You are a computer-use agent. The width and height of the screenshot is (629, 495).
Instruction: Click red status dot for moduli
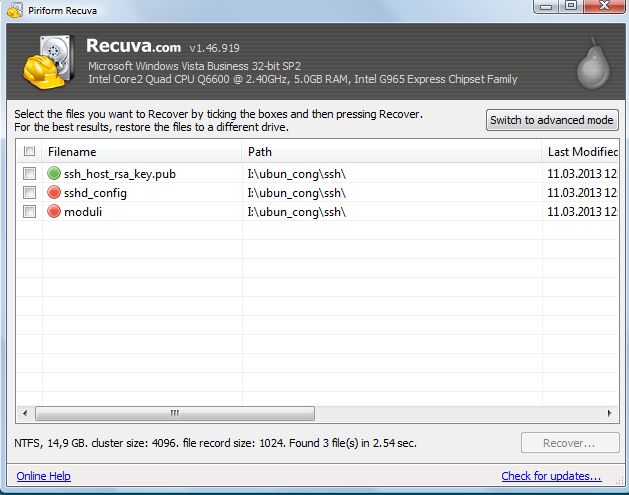(54, 211)
